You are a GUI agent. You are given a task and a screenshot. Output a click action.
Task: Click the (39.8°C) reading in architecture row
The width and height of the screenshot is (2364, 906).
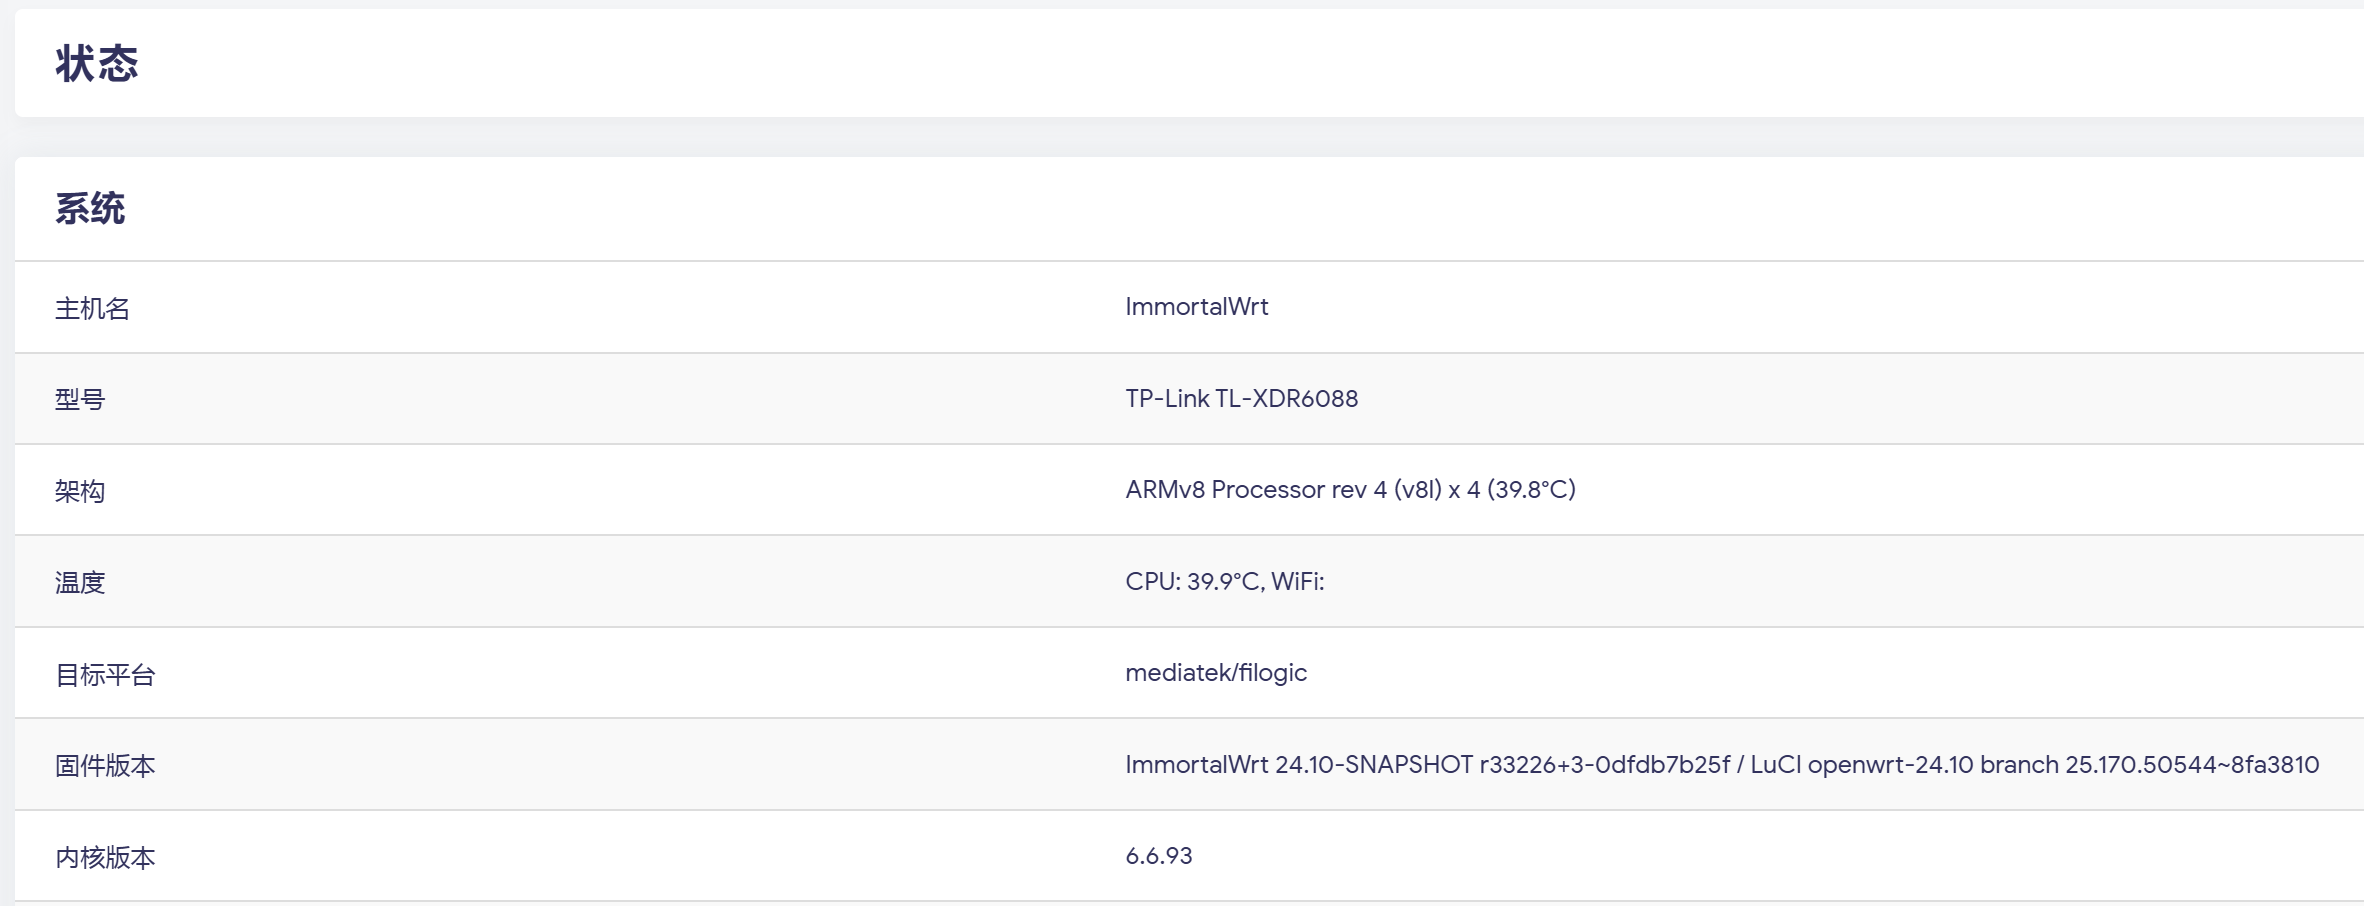[x=1530, y=490]
